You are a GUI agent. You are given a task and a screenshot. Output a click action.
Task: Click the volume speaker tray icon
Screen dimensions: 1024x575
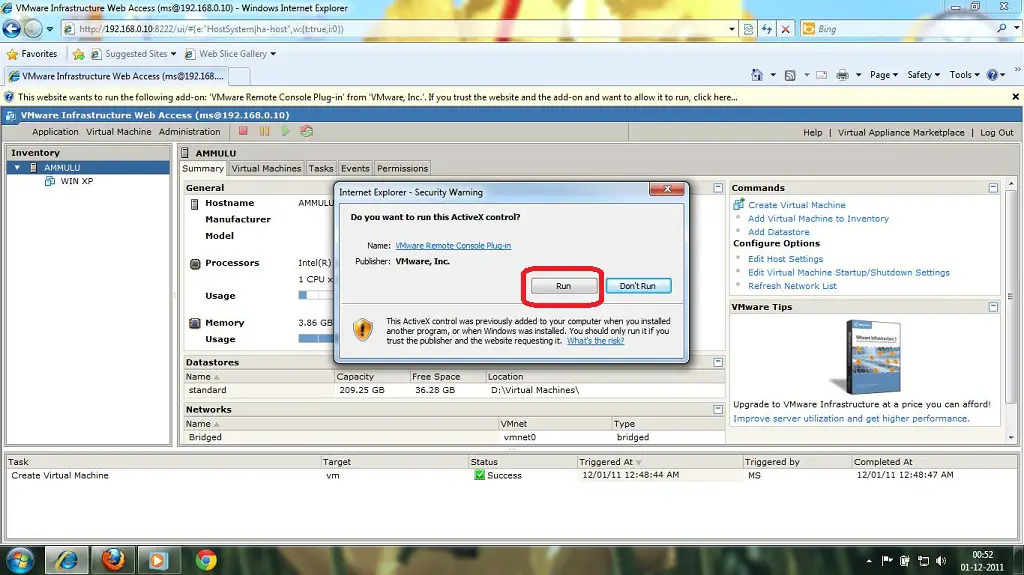(x=940, y=561)
